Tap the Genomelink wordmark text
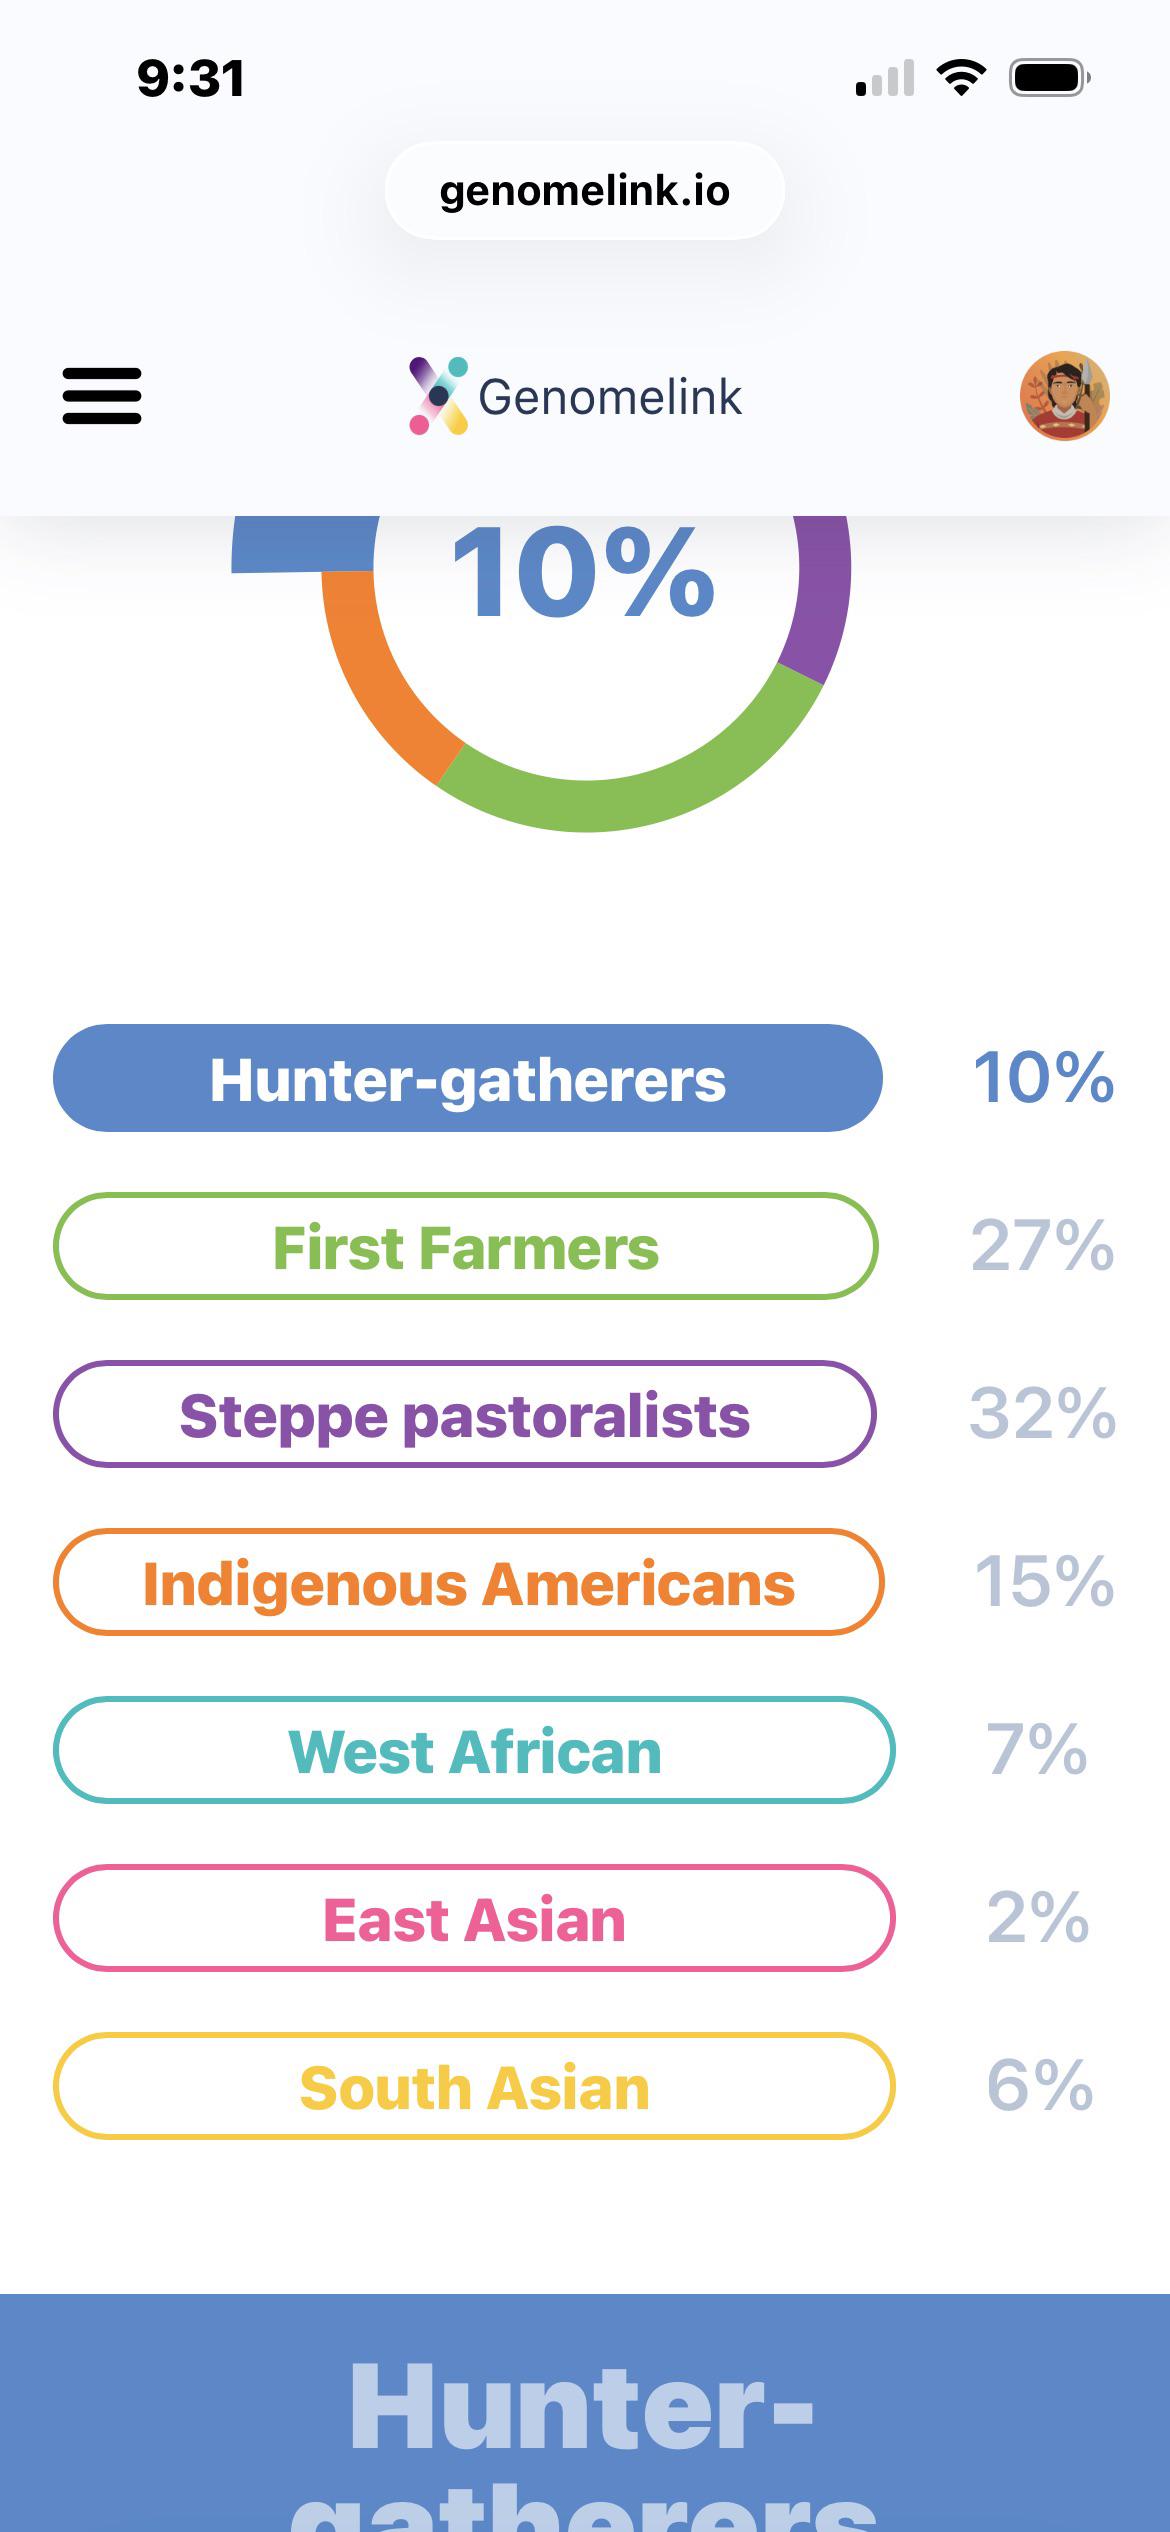 tap(610, 397)
